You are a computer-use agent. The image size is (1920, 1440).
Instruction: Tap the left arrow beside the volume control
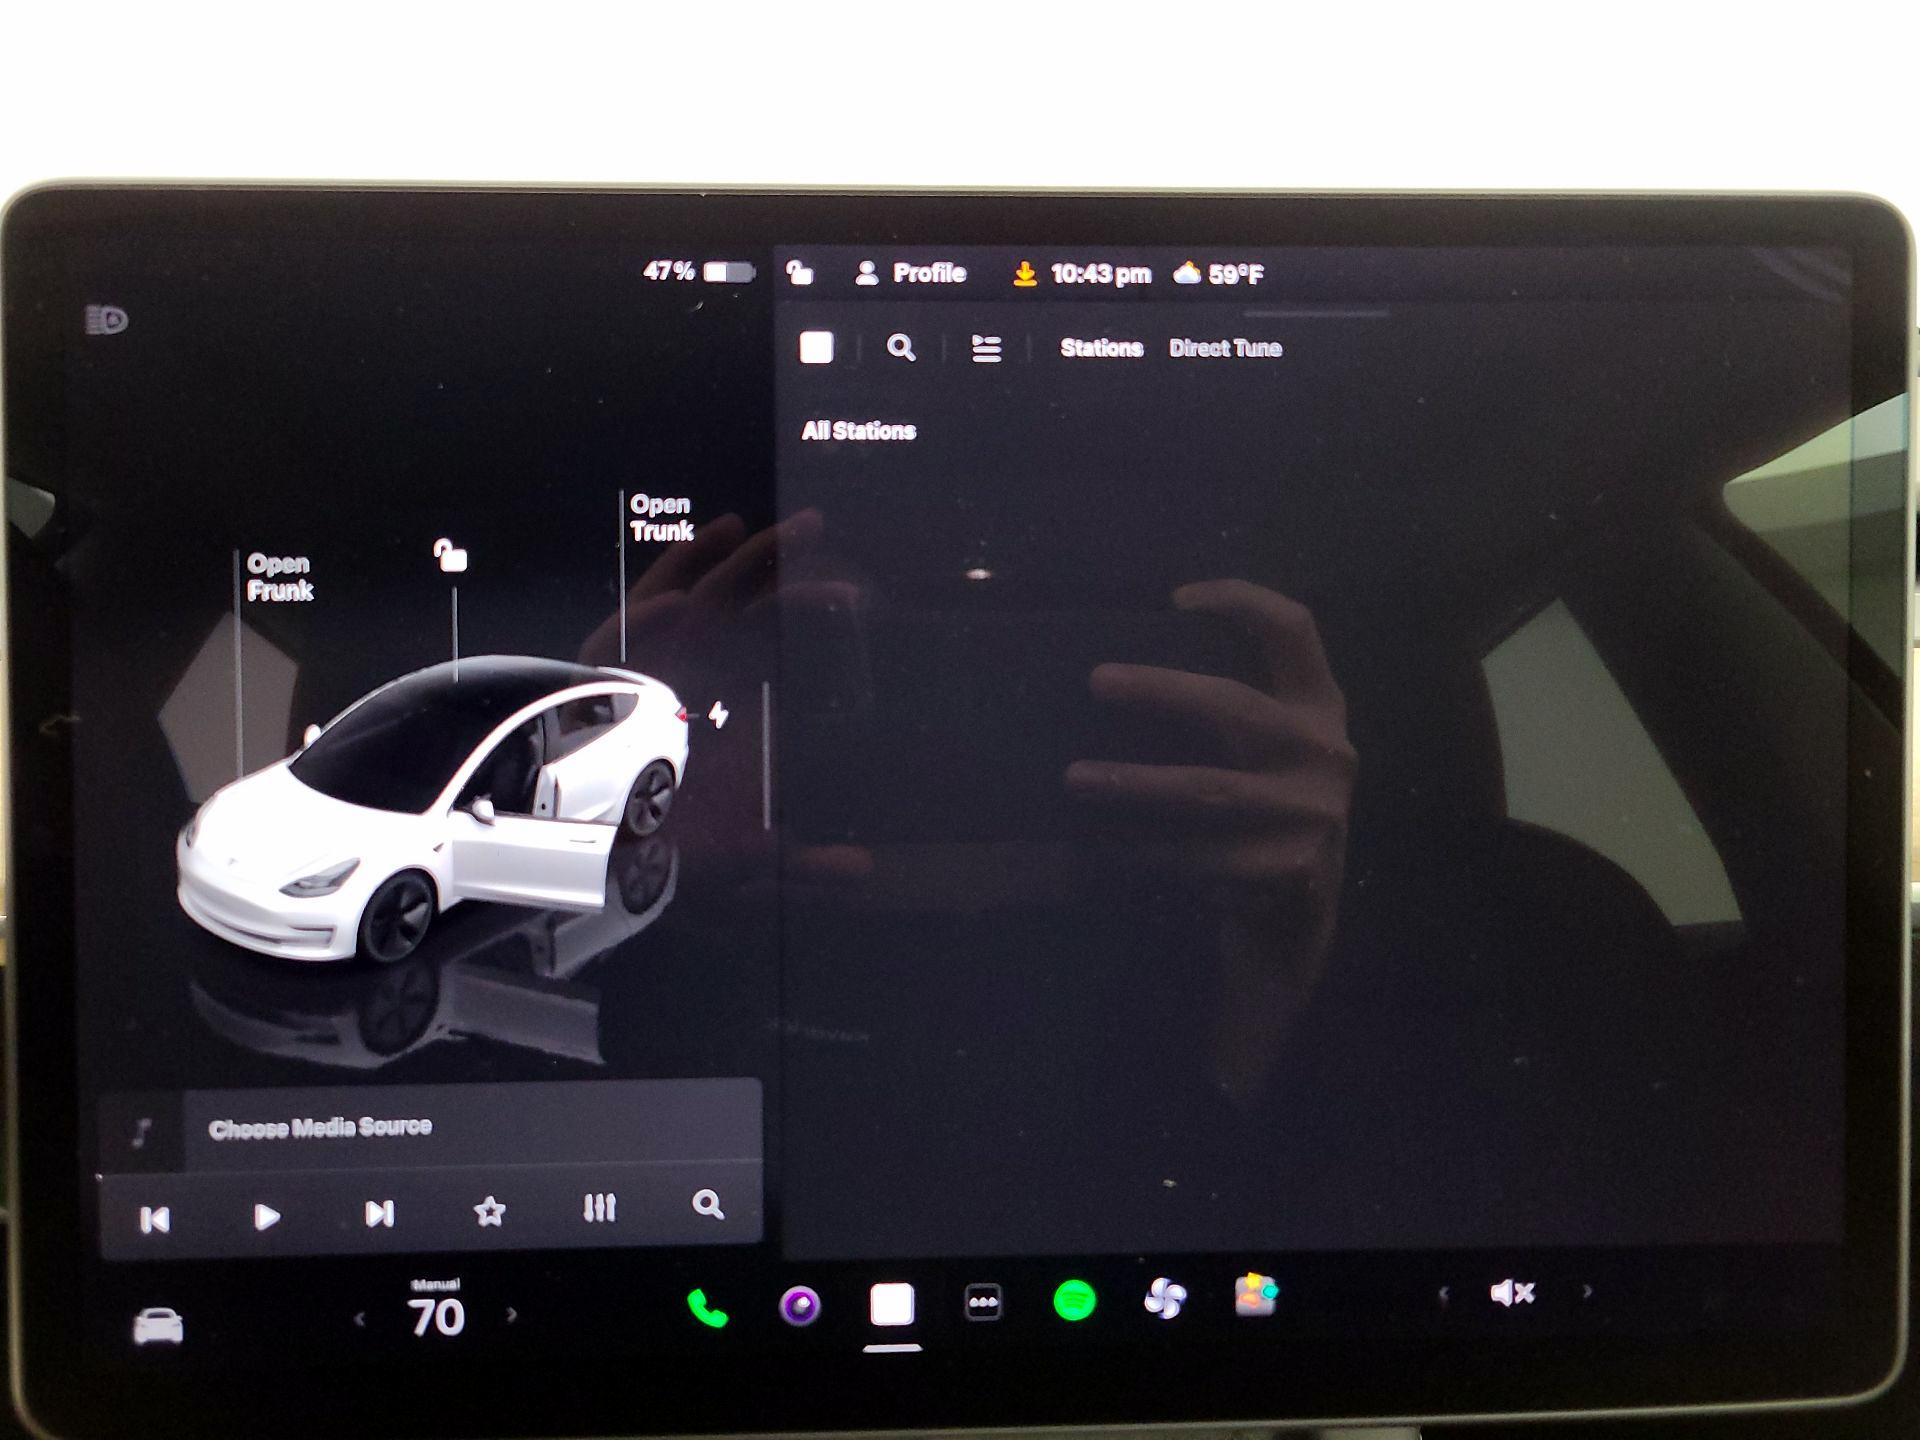click(1443, 1292)
